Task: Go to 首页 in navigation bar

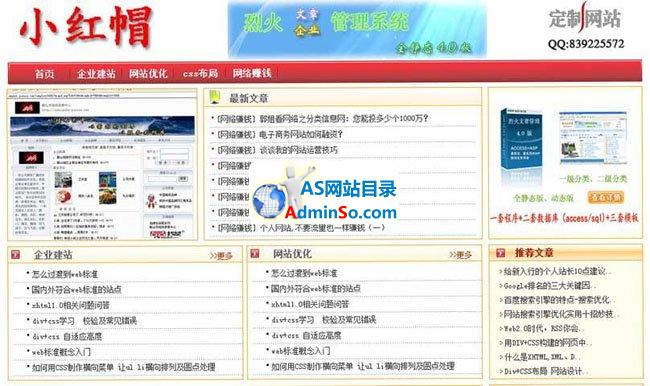Action: pos(44,74)
